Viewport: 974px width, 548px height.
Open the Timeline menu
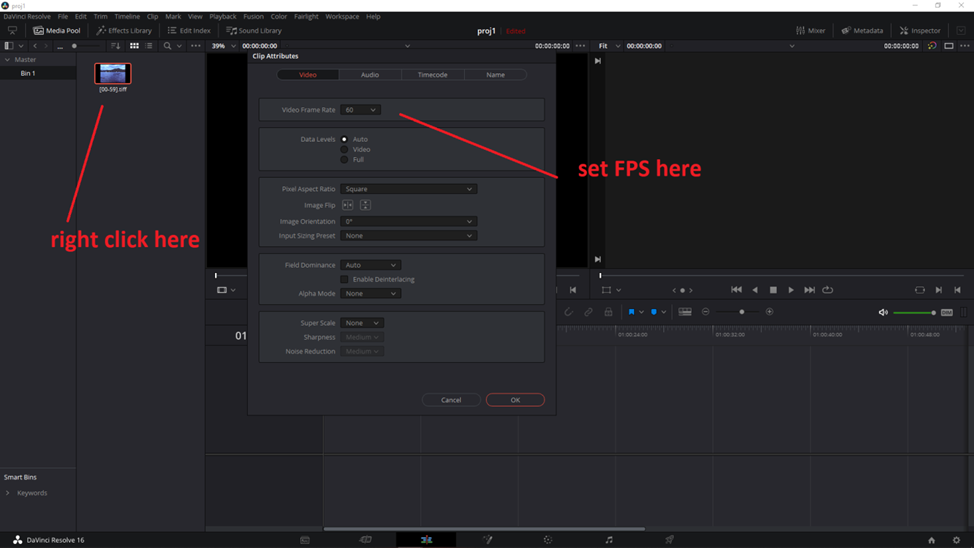point(127,17)
